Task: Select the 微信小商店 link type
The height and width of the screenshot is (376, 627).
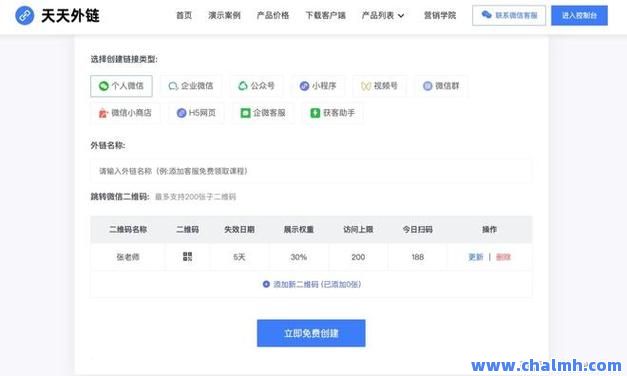Action: coord(125,113)
